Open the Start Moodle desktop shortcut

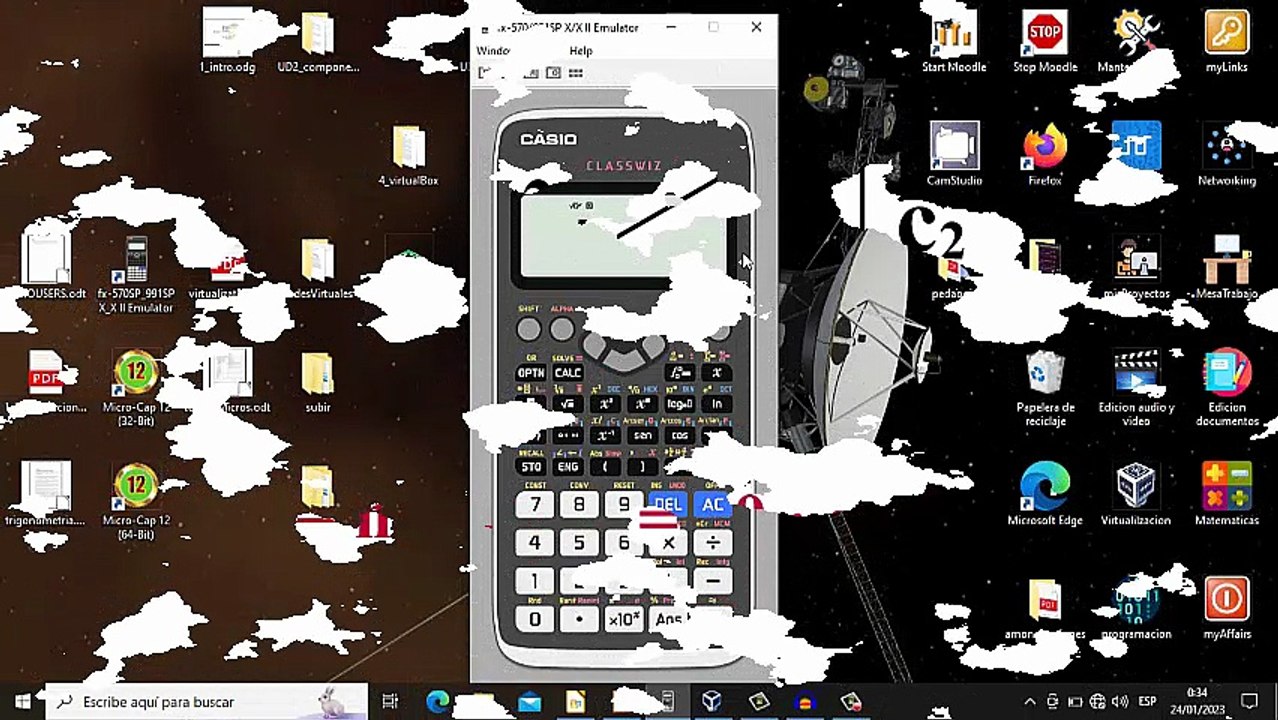point(954,42)
